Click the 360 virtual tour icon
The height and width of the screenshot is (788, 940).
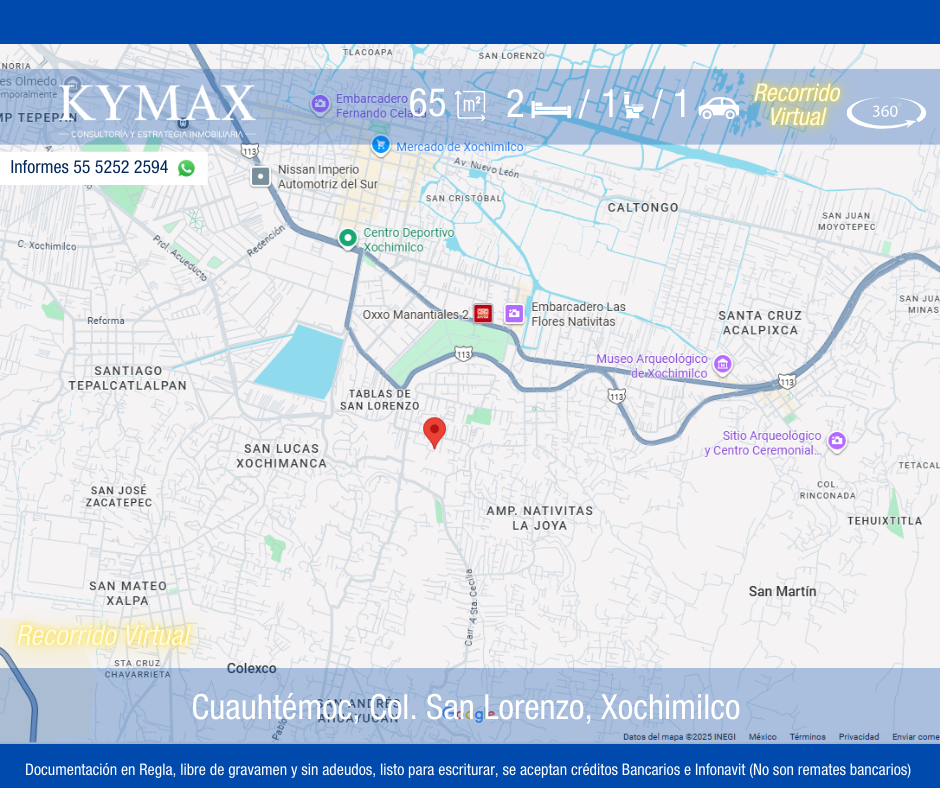886,112
